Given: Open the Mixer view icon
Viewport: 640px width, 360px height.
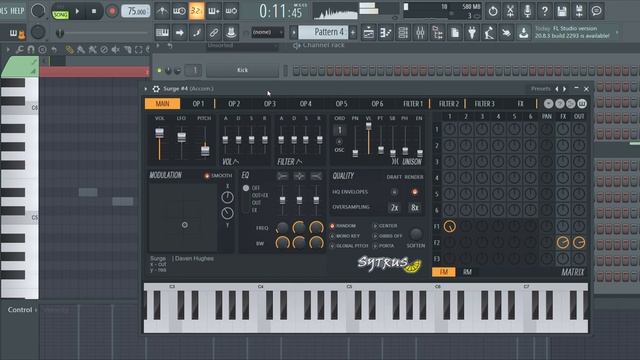Looking at the screenshot, I should pos(420,32).
